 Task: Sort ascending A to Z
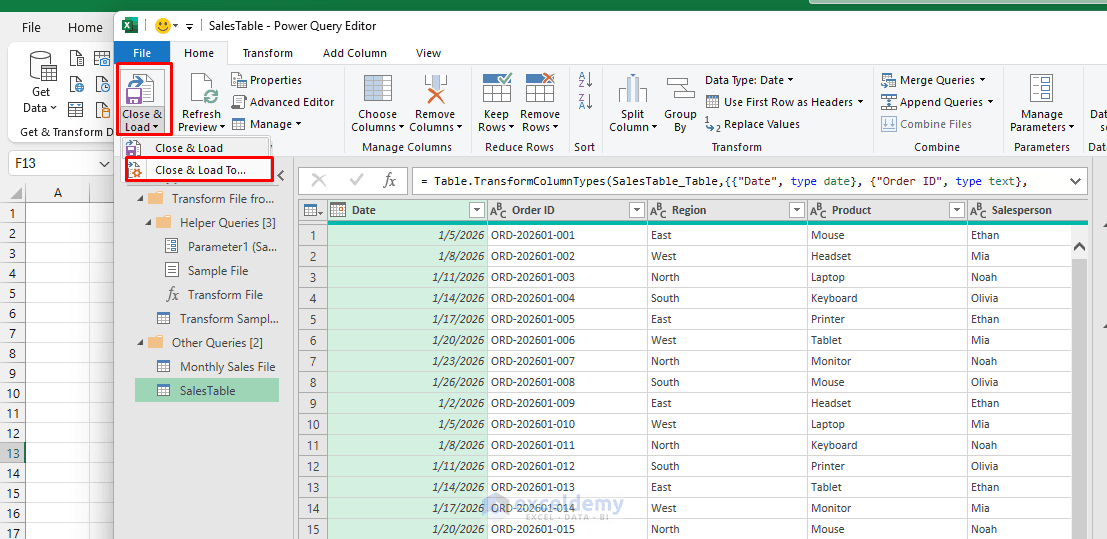585,78
